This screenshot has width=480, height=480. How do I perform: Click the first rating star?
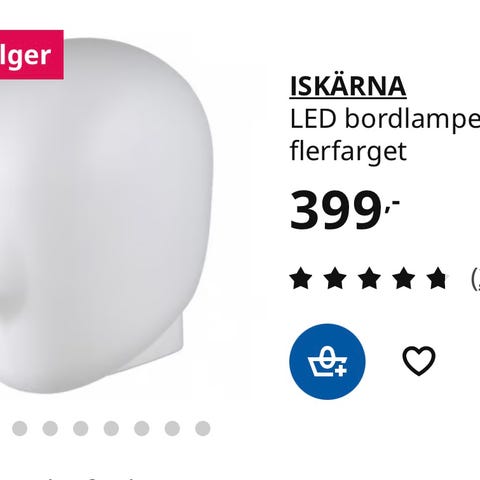coord(301,278)
